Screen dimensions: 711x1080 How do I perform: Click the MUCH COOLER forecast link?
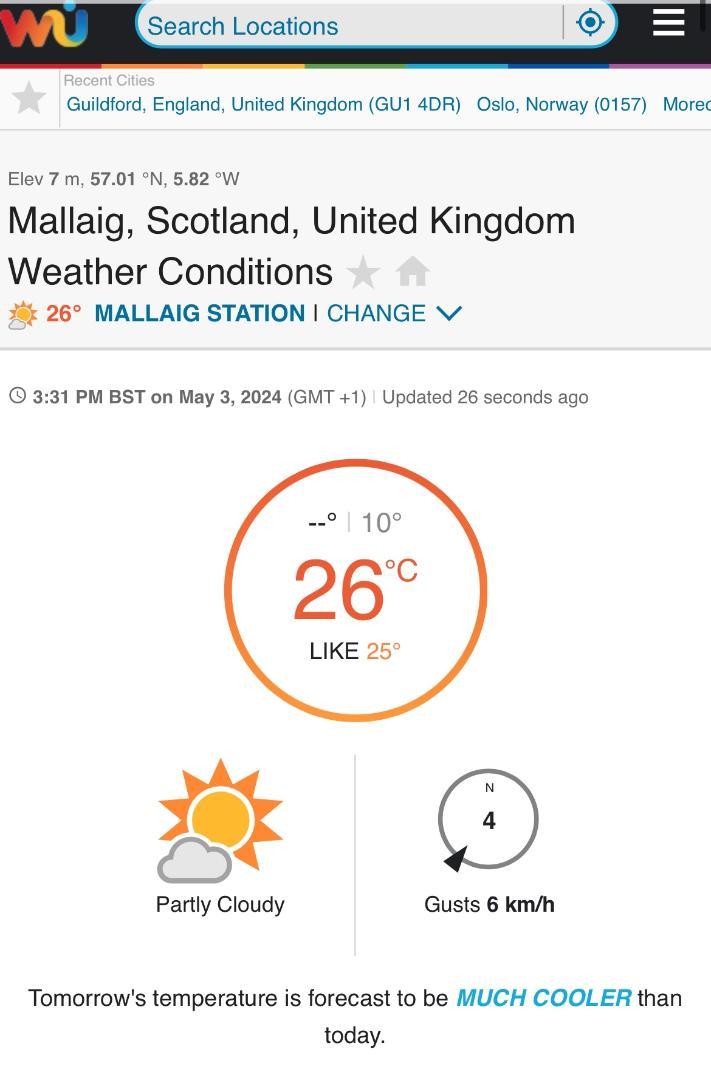(544, 998)
